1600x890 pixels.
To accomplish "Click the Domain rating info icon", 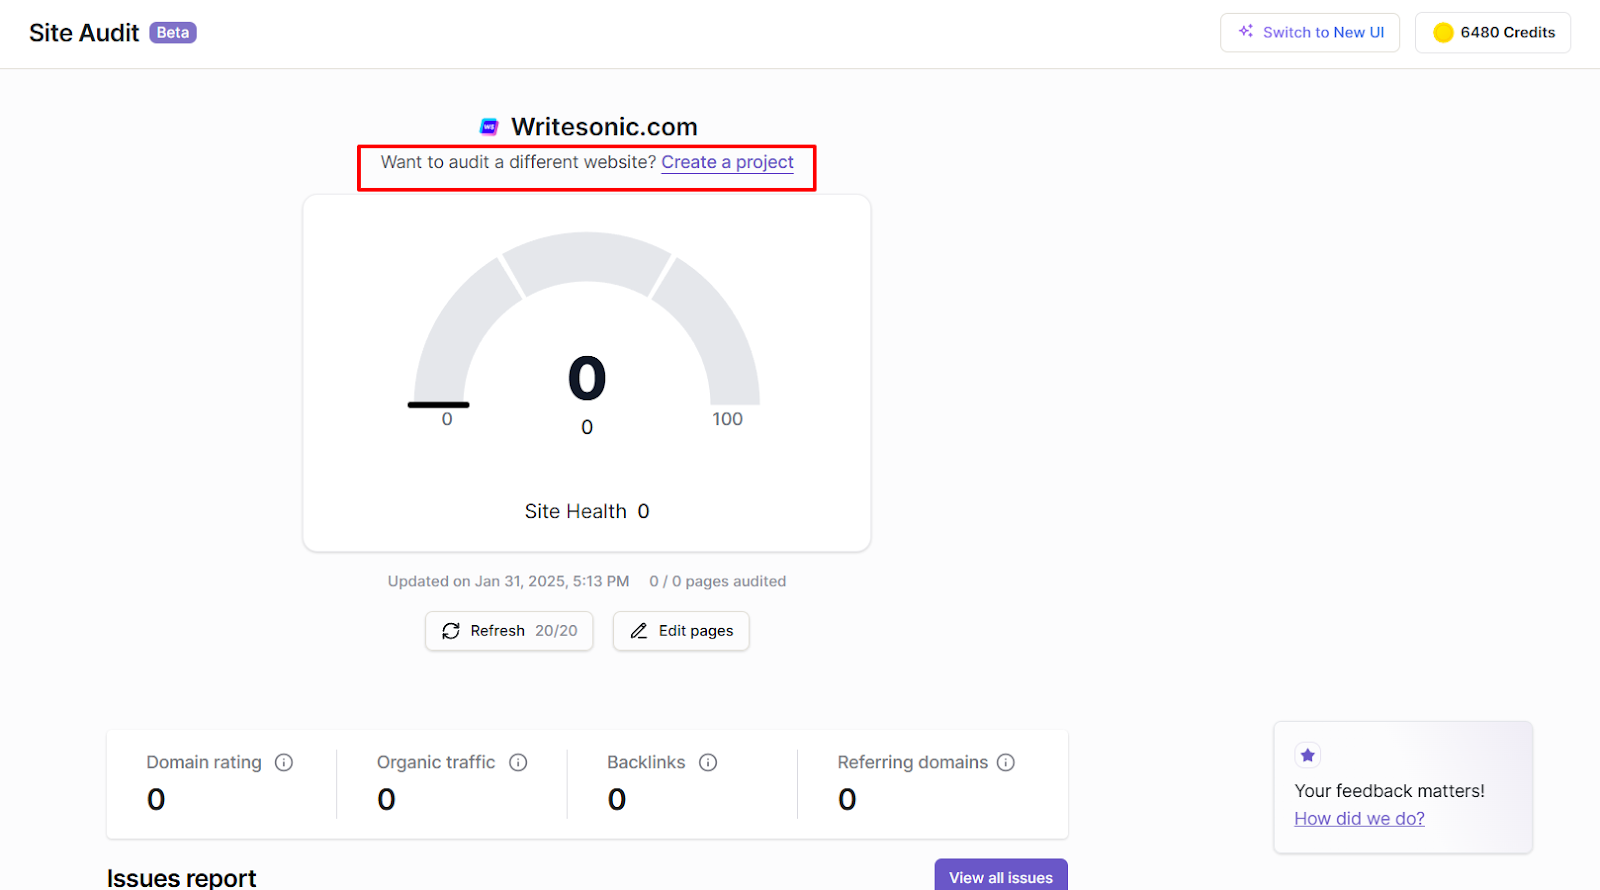I will click(x=284, y=762).
